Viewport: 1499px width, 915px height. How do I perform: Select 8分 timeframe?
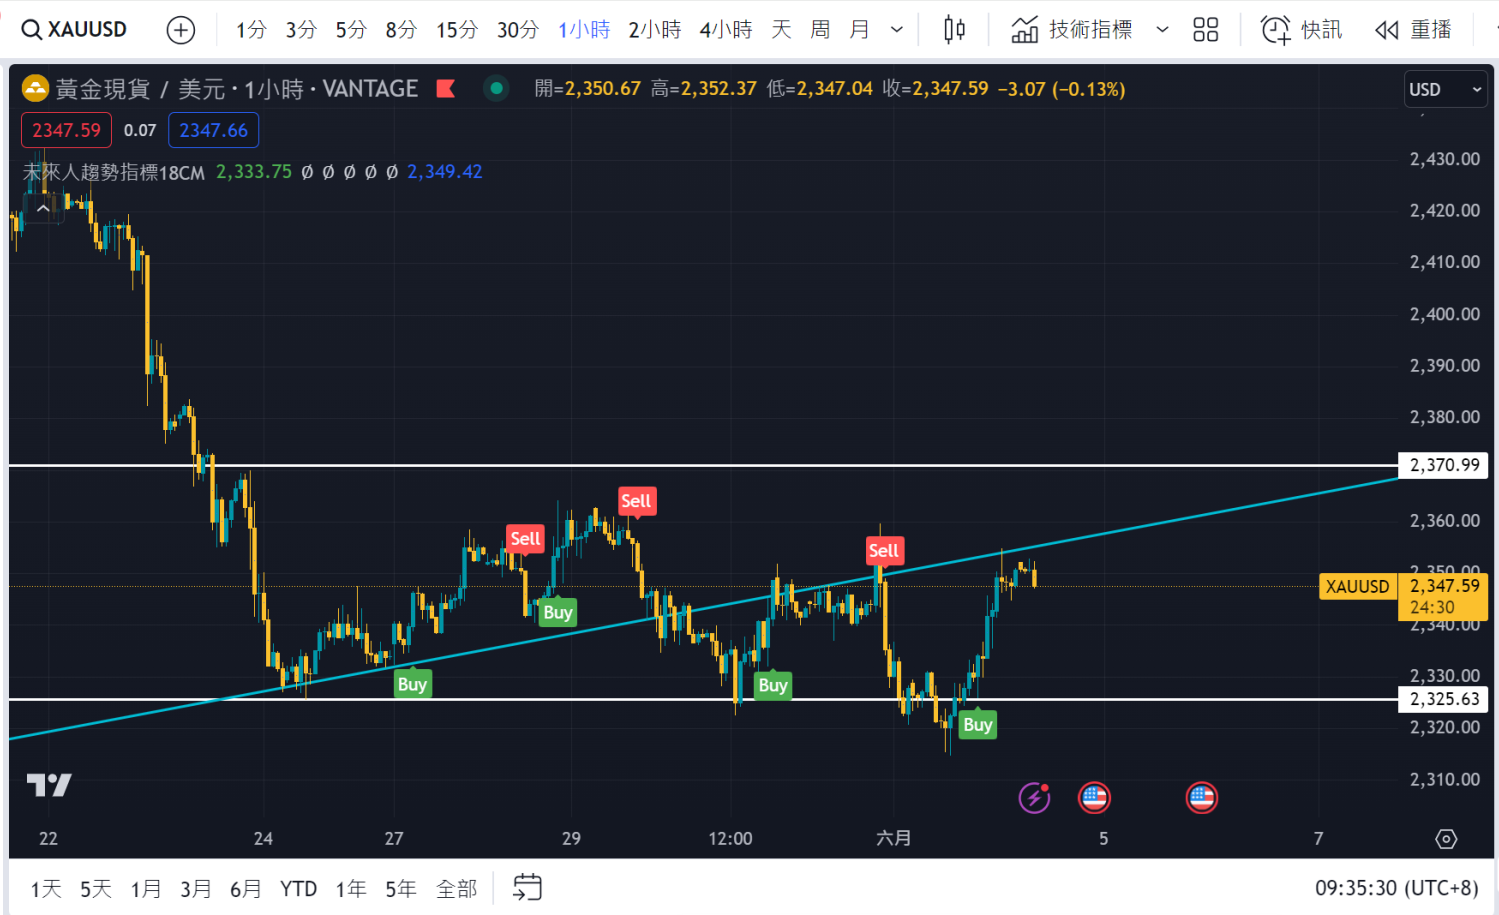point(401,30)
